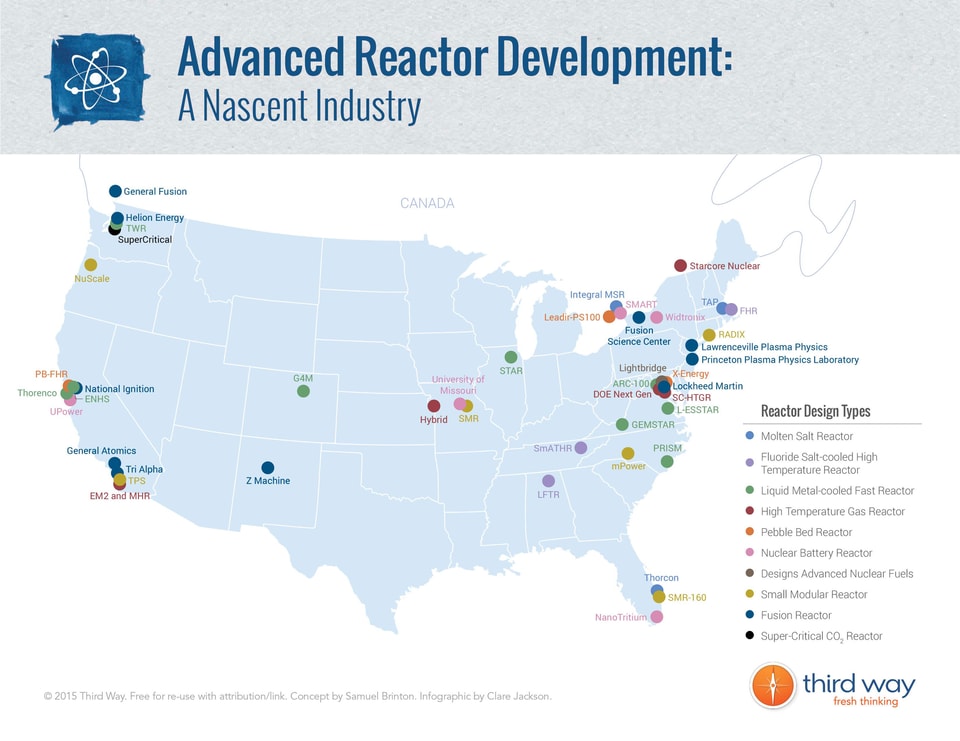
Task: Click the NuScale dot in California
Action: 90,263
